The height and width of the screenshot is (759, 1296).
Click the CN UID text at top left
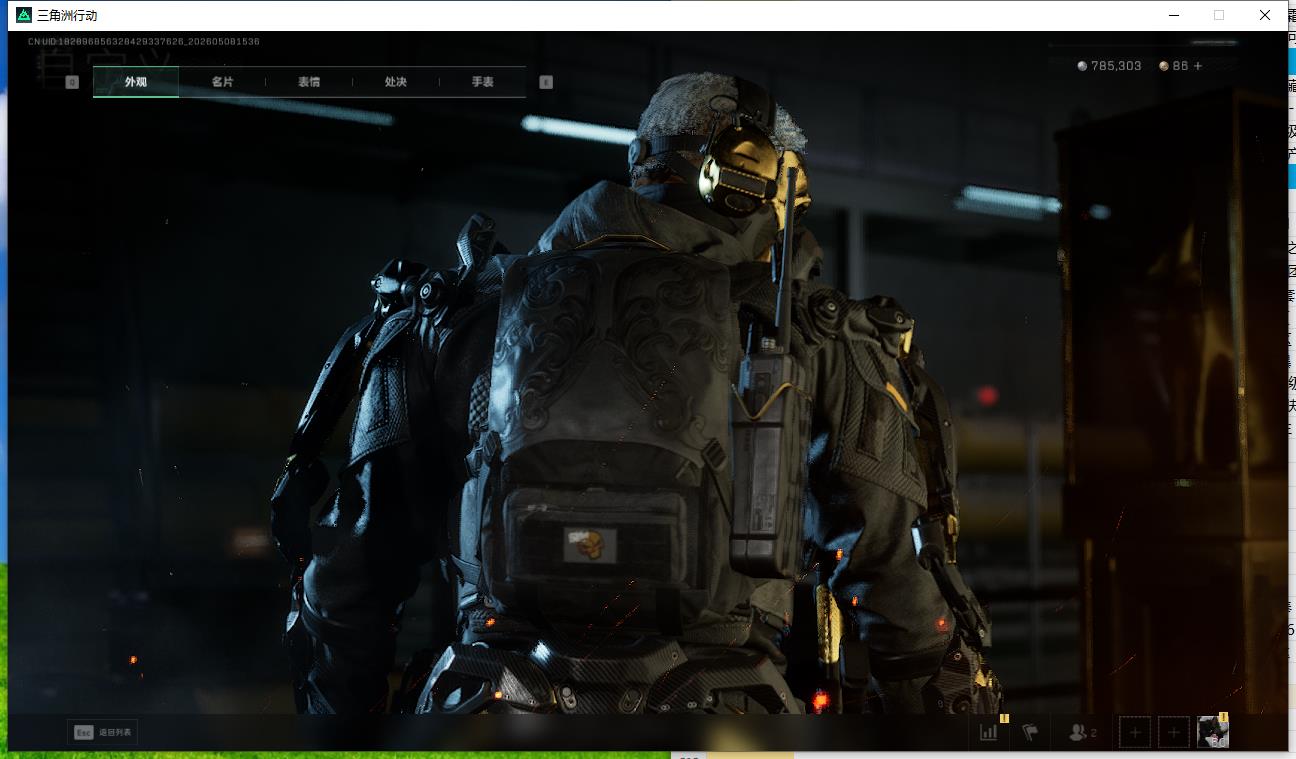[144, 42]
